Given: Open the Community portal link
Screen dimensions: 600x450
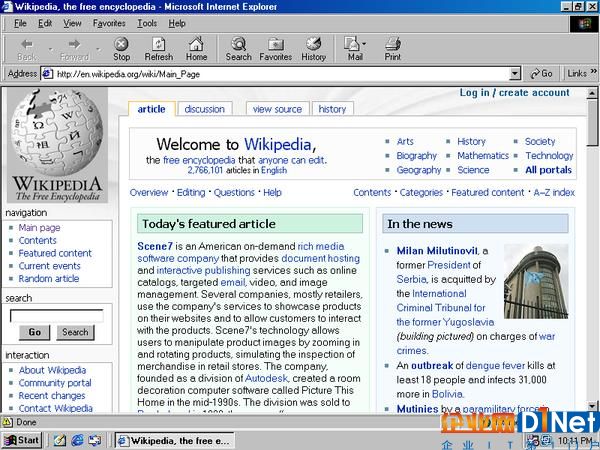Looking at the screenshot, I should (x=55, y=383).
